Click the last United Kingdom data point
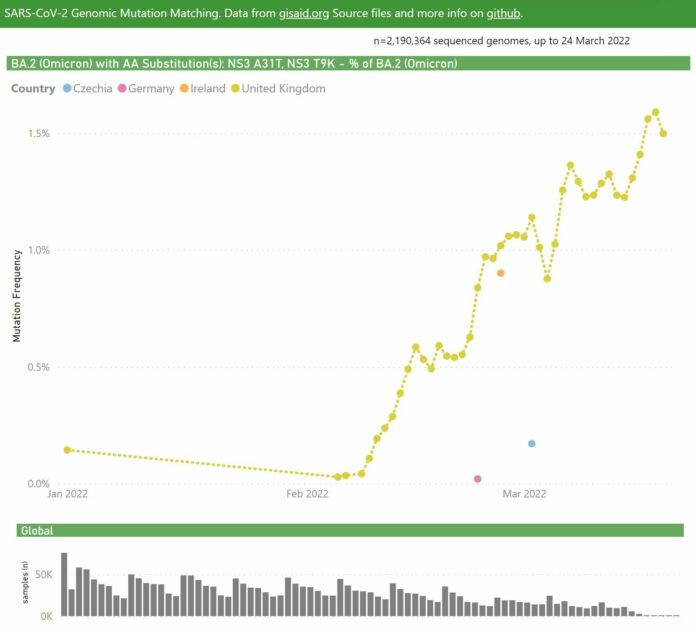Image resolution: width=696 pixels, height=632 pixels. click(664, 134)
